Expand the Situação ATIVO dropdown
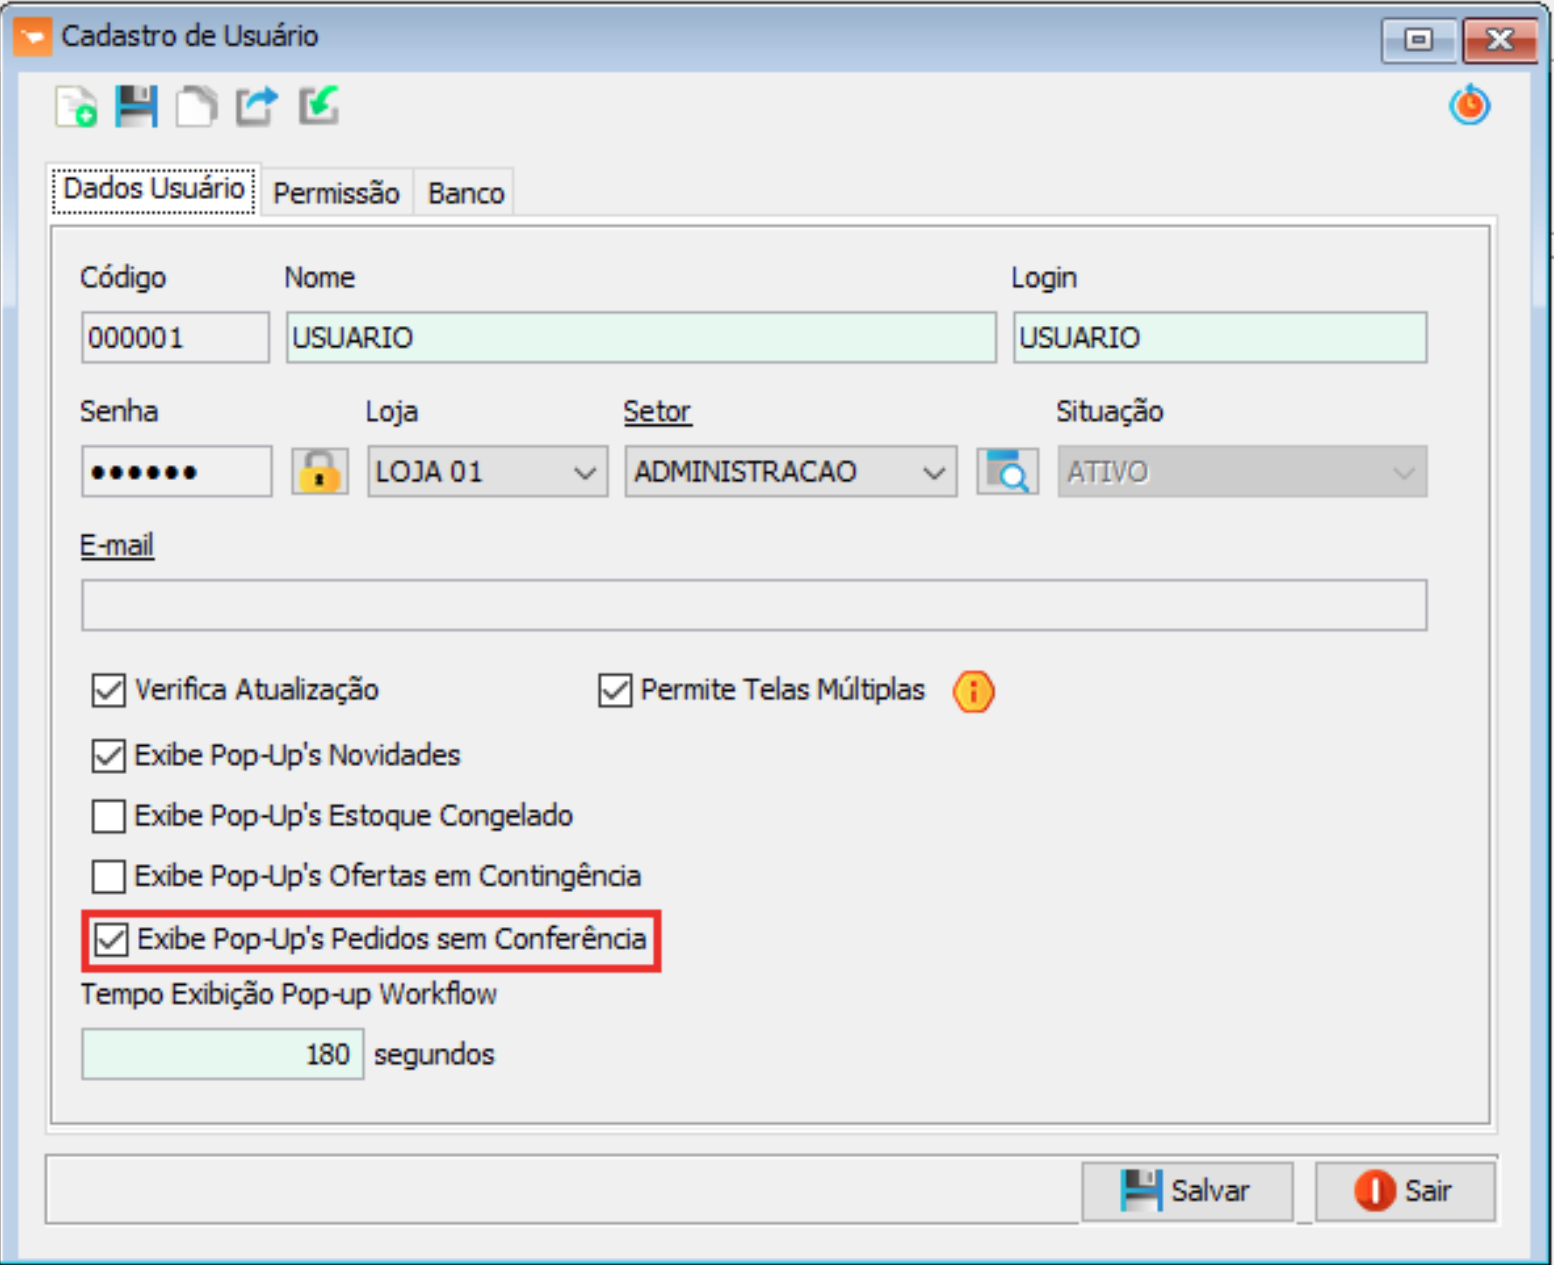Image resolution: width=1554 pixels, height=1265 pixels. 1403,472
